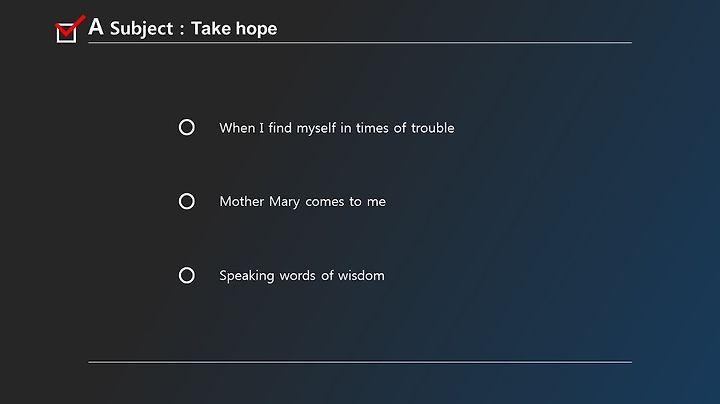Screen dimensions: 720x404
Task: Select the large letter A in header
Action: point(96,27)
